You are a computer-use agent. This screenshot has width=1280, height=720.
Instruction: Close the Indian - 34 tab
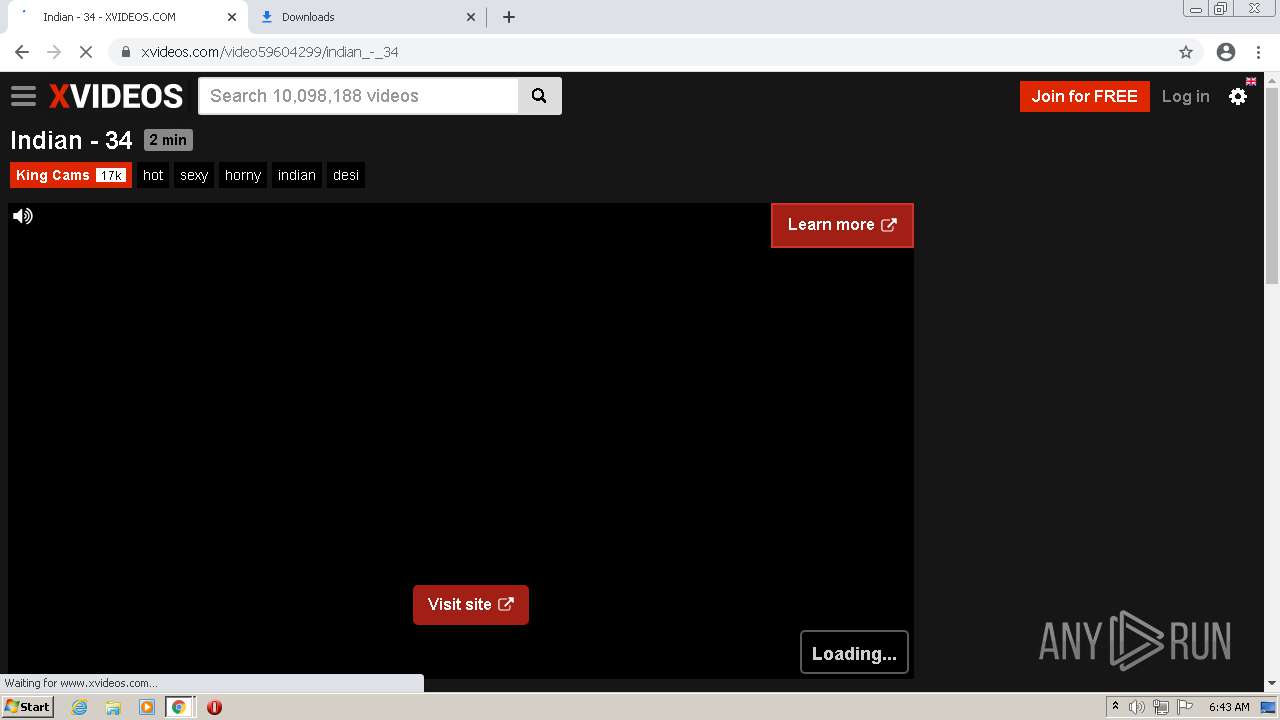(232, 17)
